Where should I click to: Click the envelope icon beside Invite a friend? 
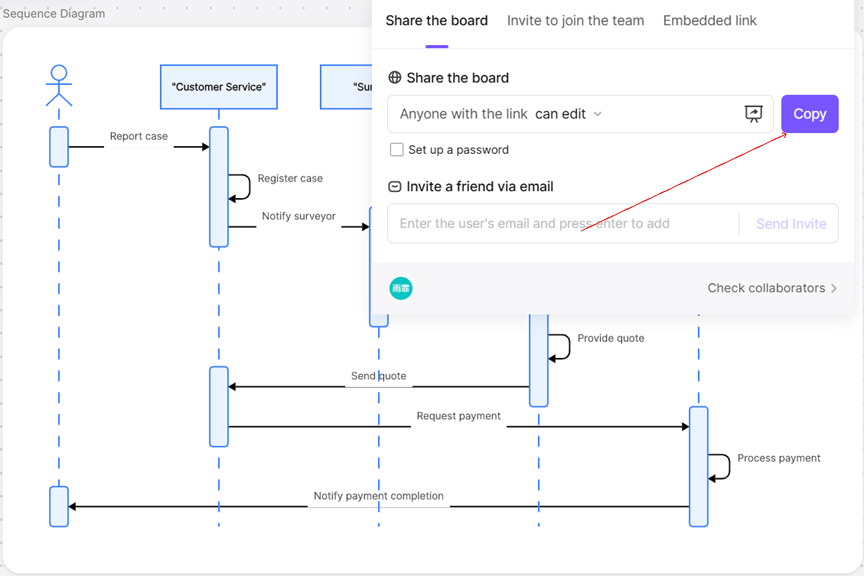coord(395,187)
